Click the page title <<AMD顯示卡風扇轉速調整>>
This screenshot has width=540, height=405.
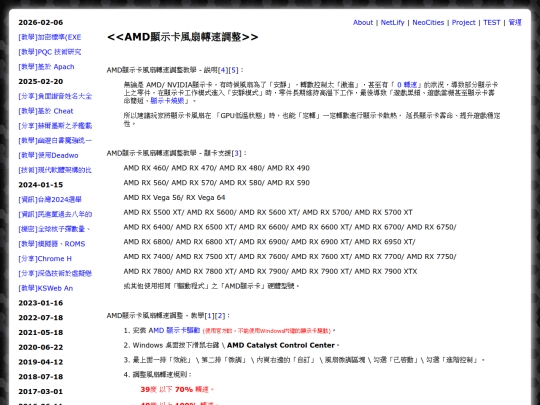pos(183,37)
